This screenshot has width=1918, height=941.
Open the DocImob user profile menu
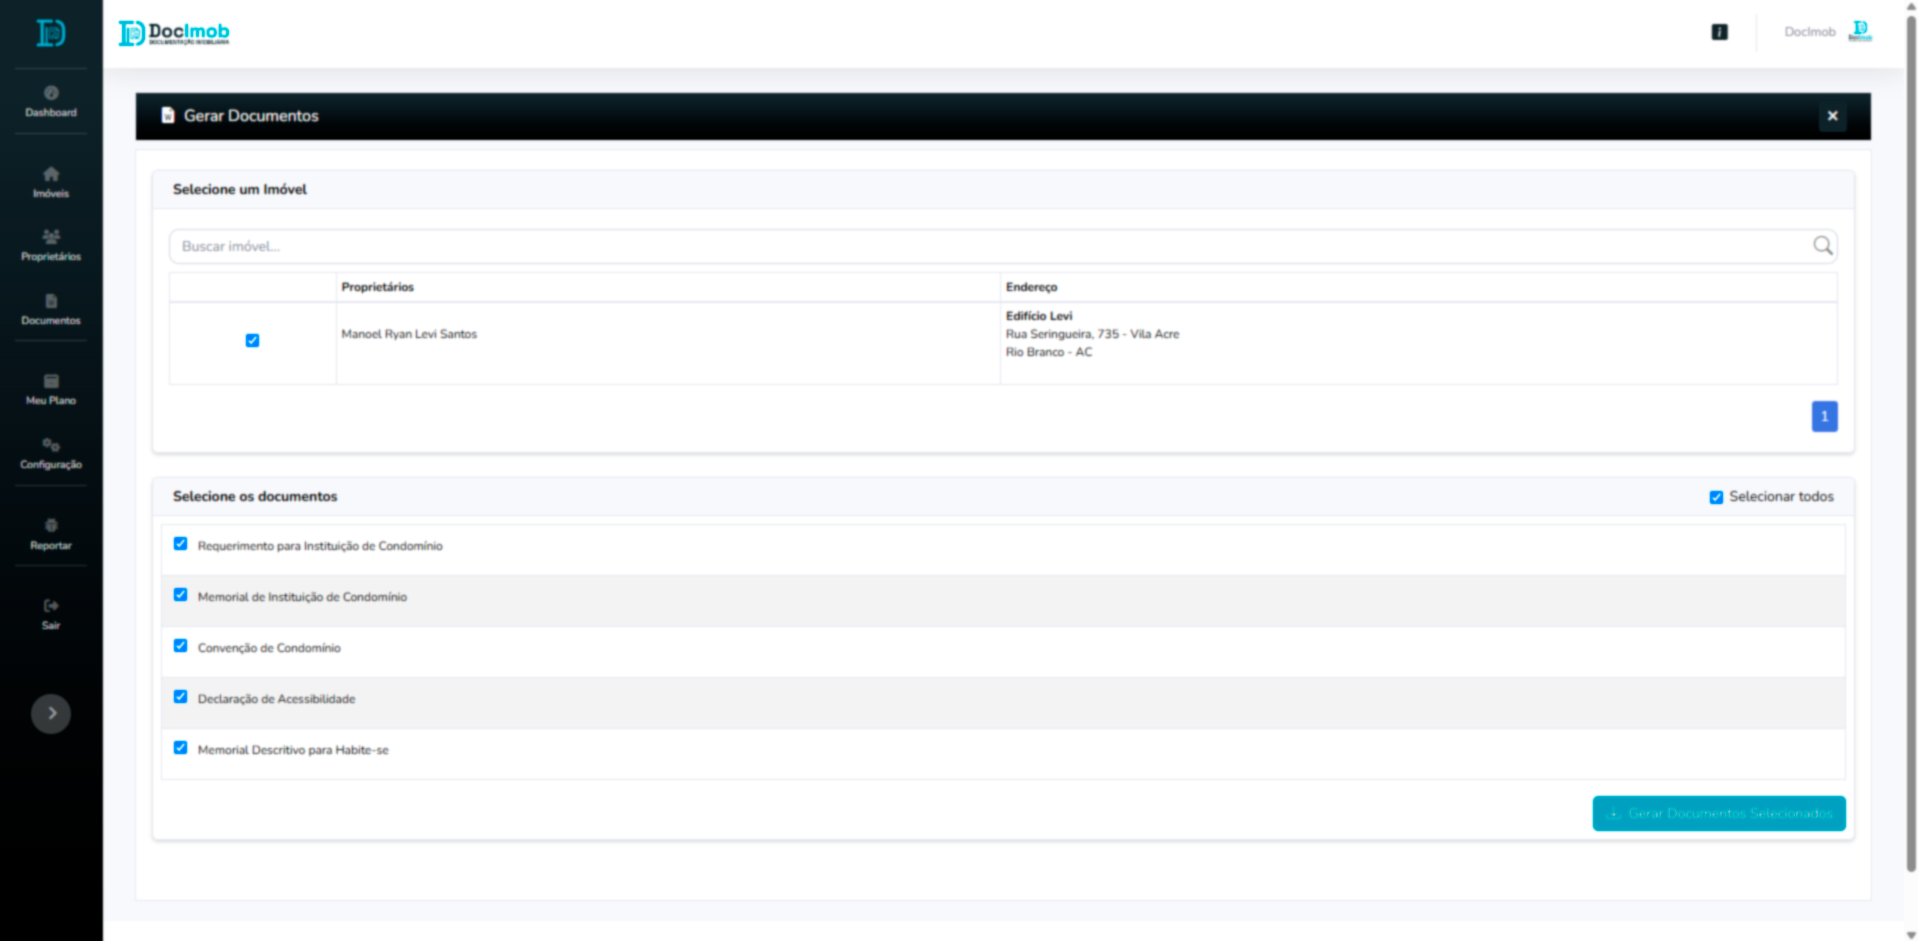[1828, 32]
